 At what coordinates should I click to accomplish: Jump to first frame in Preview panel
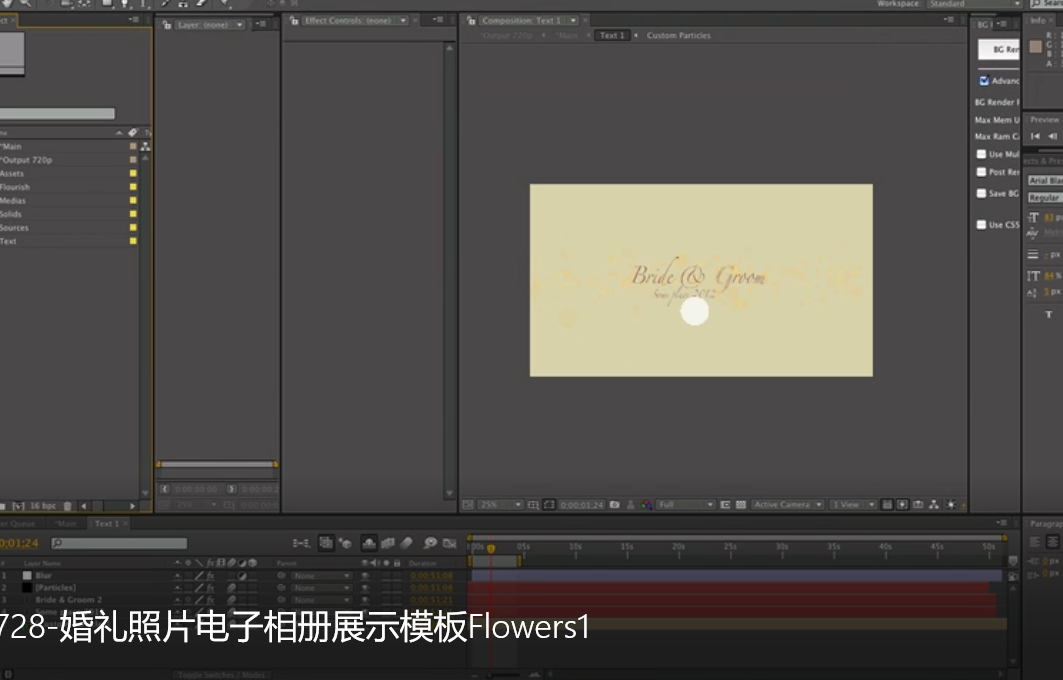(1035, 136)
